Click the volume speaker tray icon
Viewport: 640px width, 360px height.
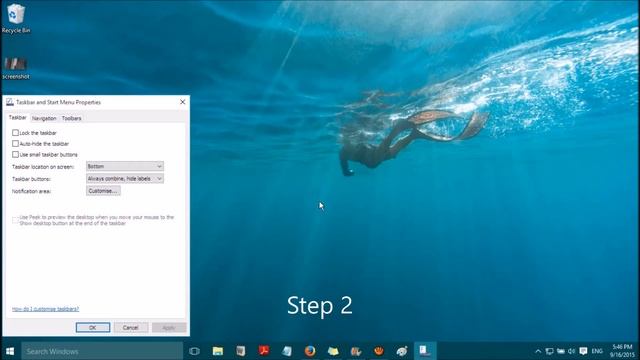click(x=571, y=351)
